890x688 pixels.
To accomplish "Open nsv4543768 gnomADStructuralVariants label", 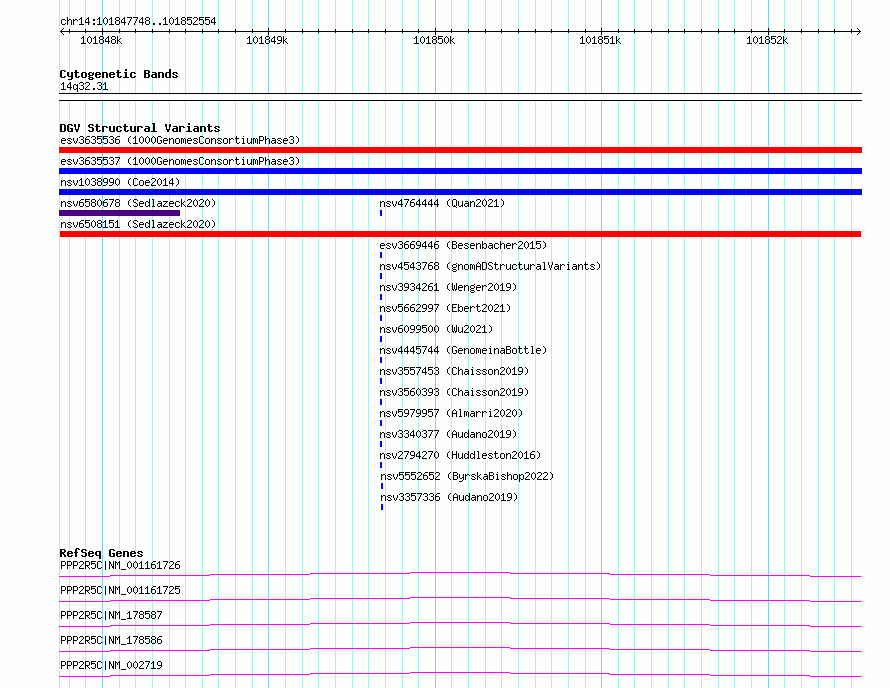I will [490, 266].
